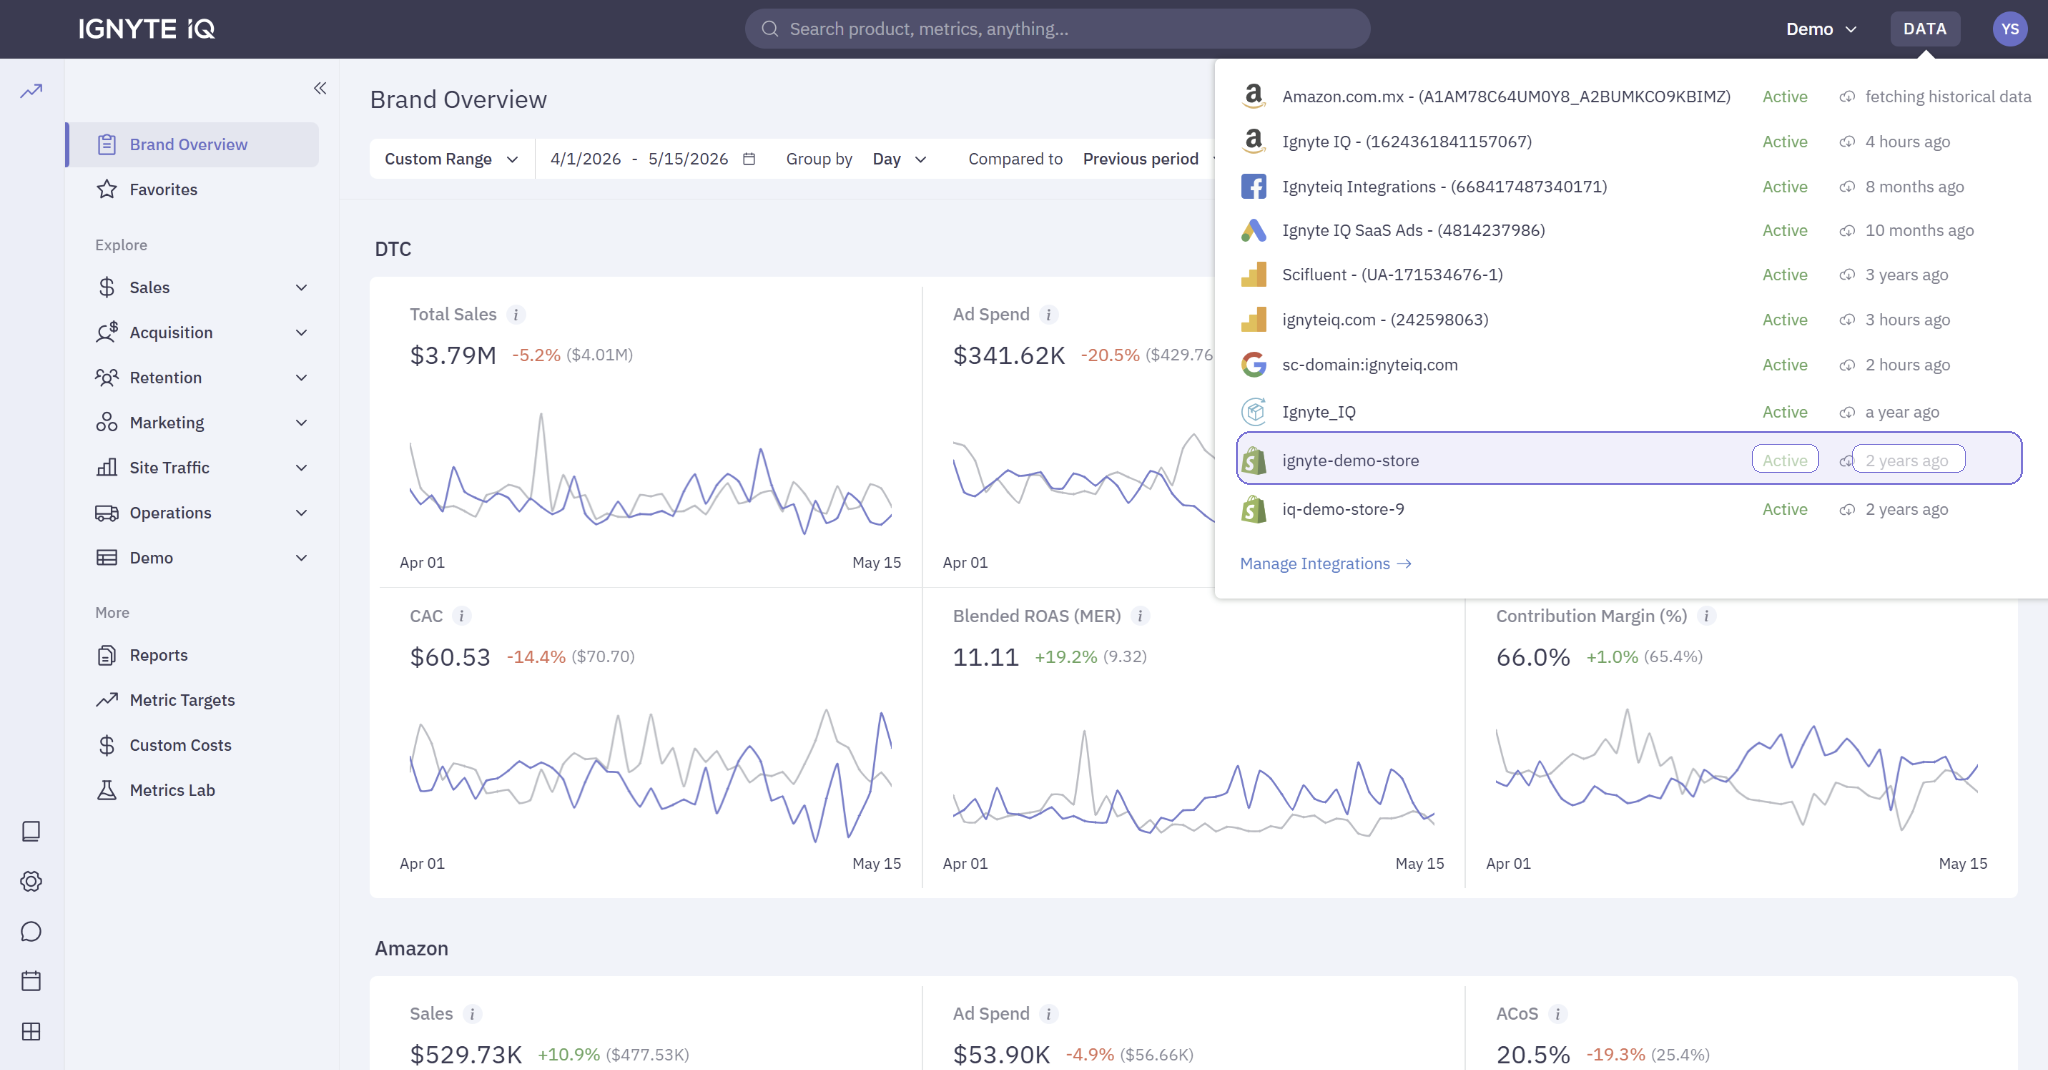
Task: Click the Total Sales trend chart
Action: tap(650, 473)
